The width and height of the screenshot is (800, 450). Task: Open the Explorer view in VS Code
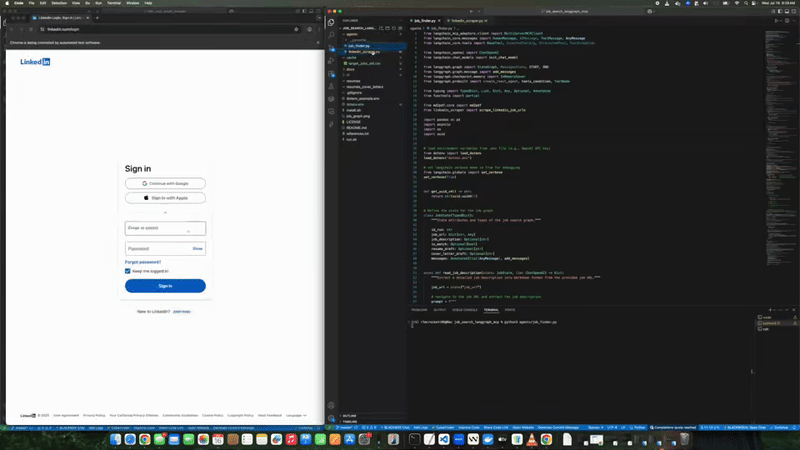[331, 22]
